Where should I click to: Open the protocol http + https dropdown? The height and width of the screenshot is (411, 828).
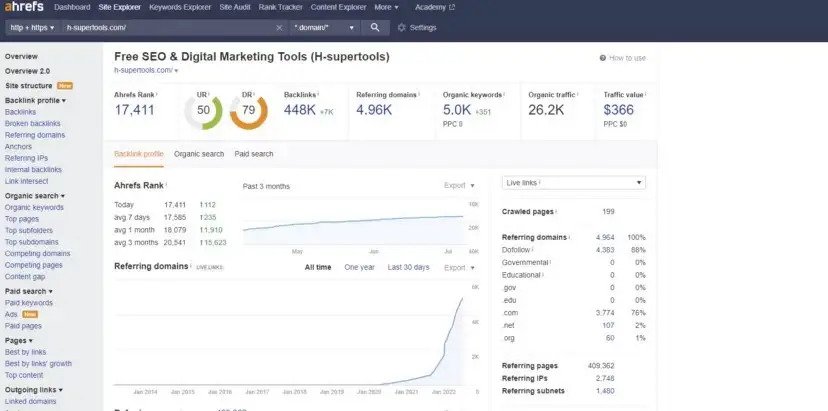33,27
